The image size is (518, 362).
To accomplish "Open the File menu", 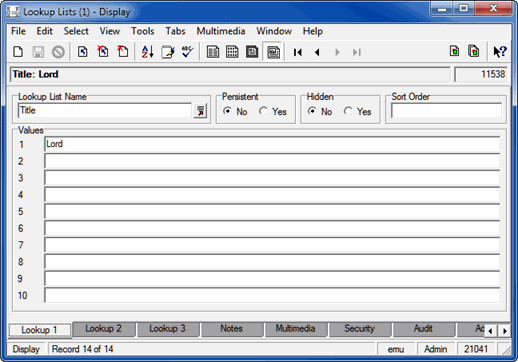I will tap(18, 31).
